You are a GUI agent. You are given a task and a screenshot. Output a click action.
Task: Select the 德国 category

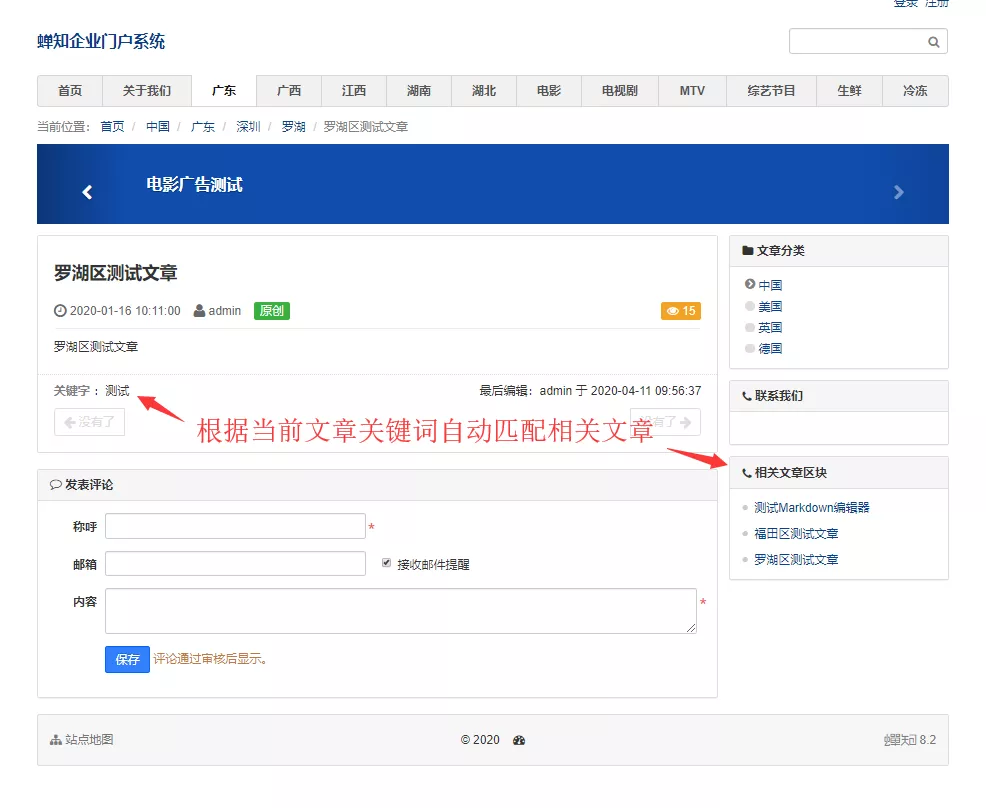[x=769, y=348]
